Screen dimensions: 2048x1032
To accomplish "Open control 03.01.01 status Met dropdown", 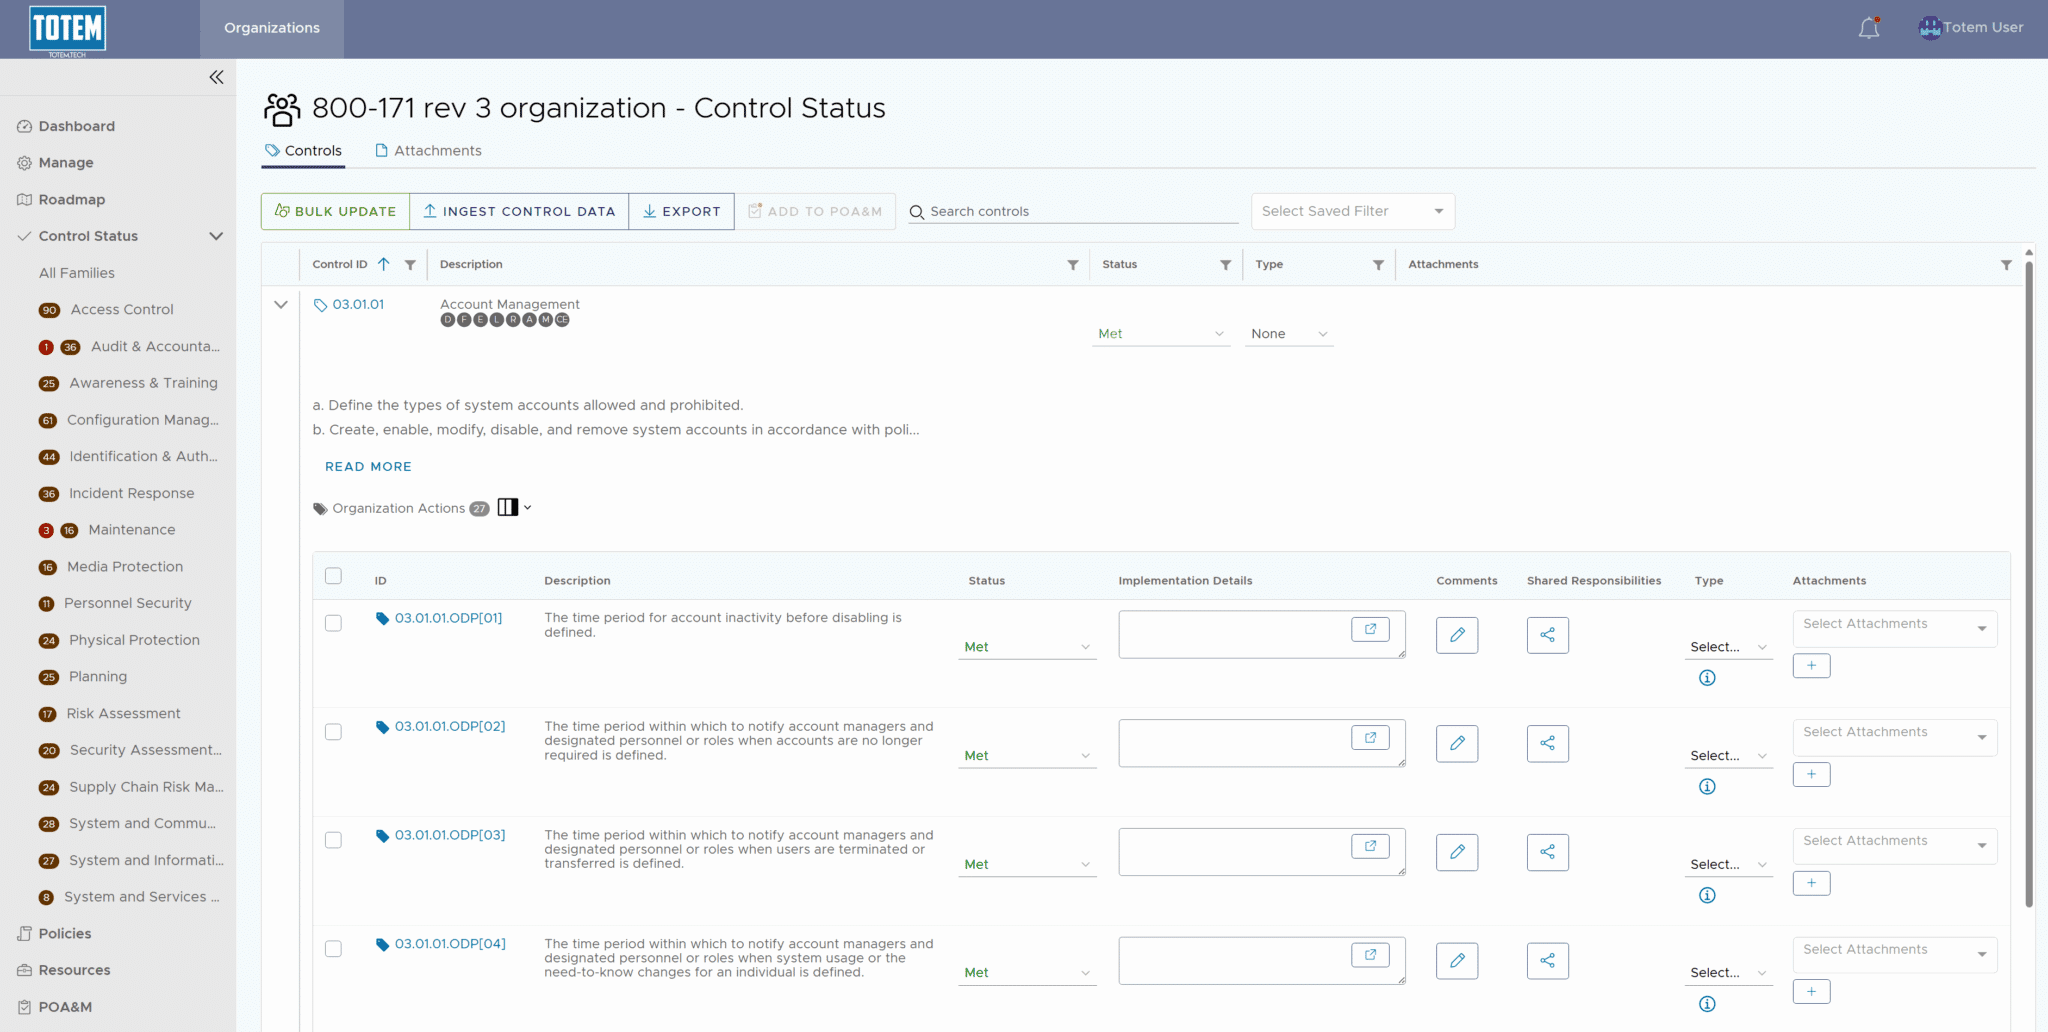I will (x=1159, y=334).
